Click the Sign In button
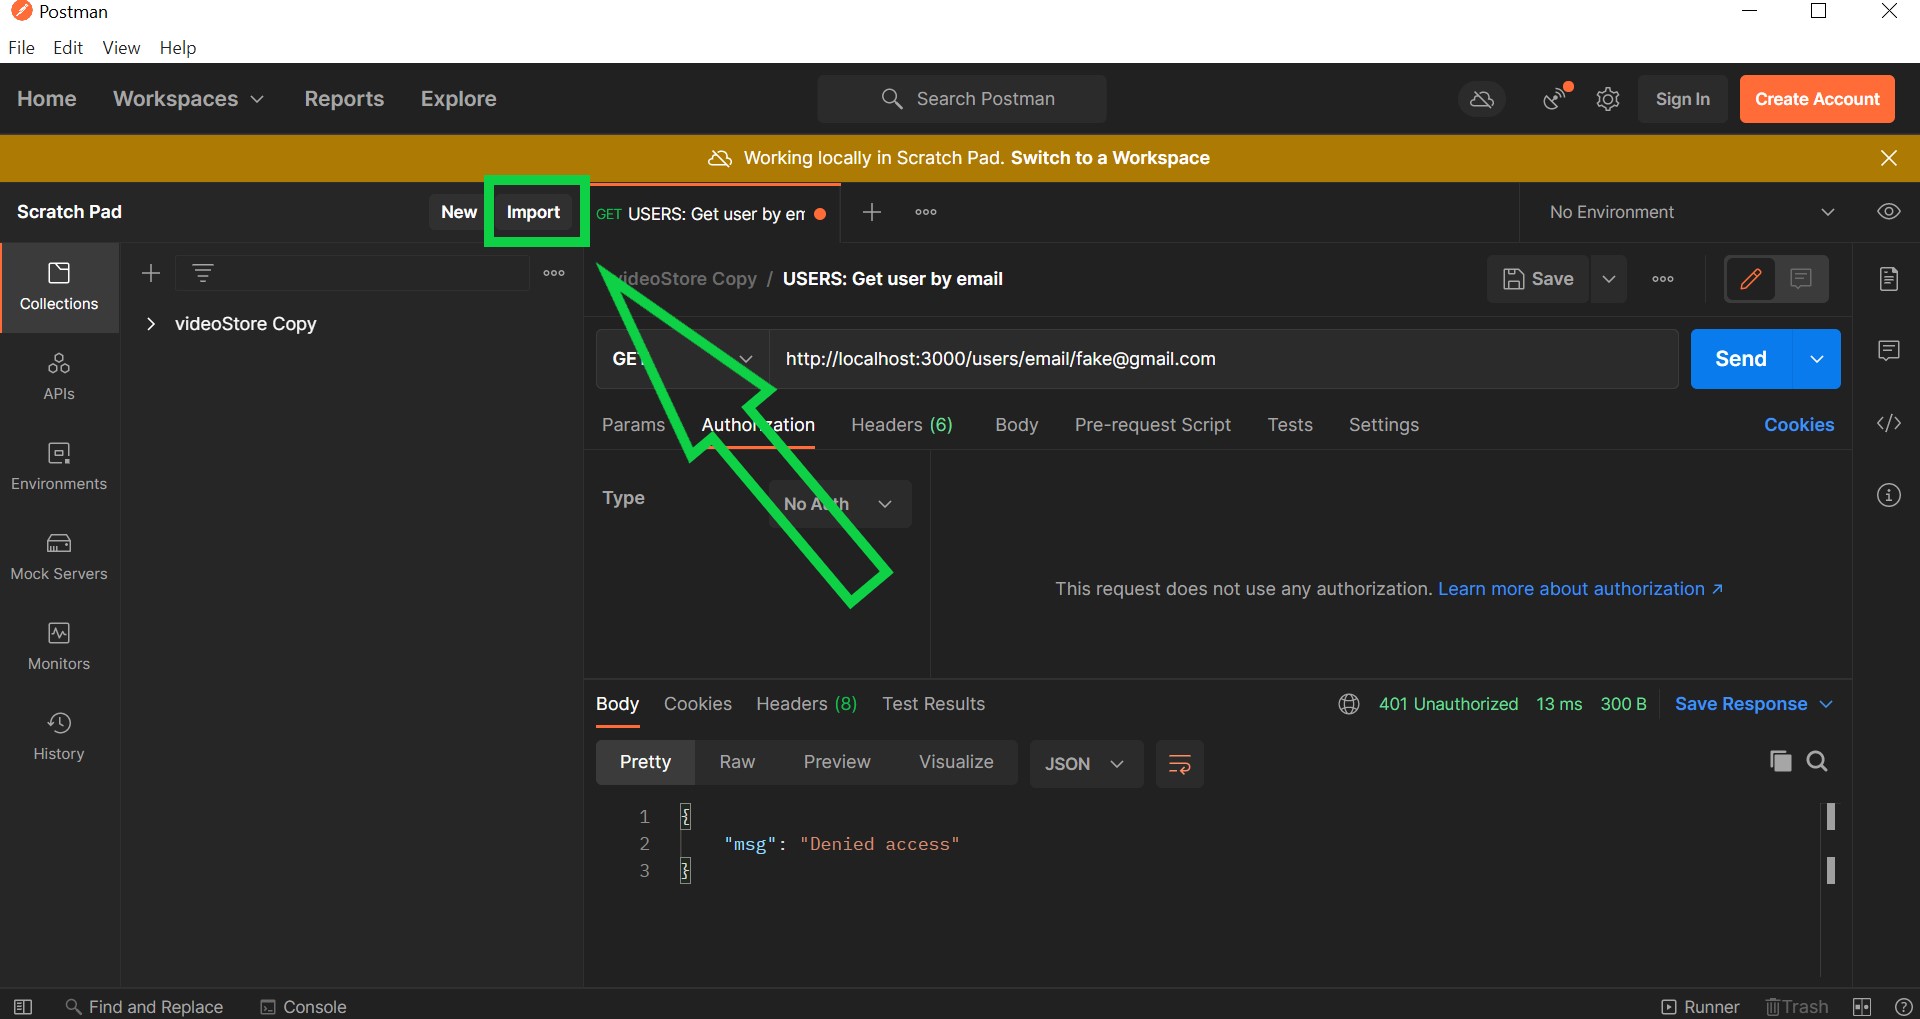 click(x=1682, y=99)
